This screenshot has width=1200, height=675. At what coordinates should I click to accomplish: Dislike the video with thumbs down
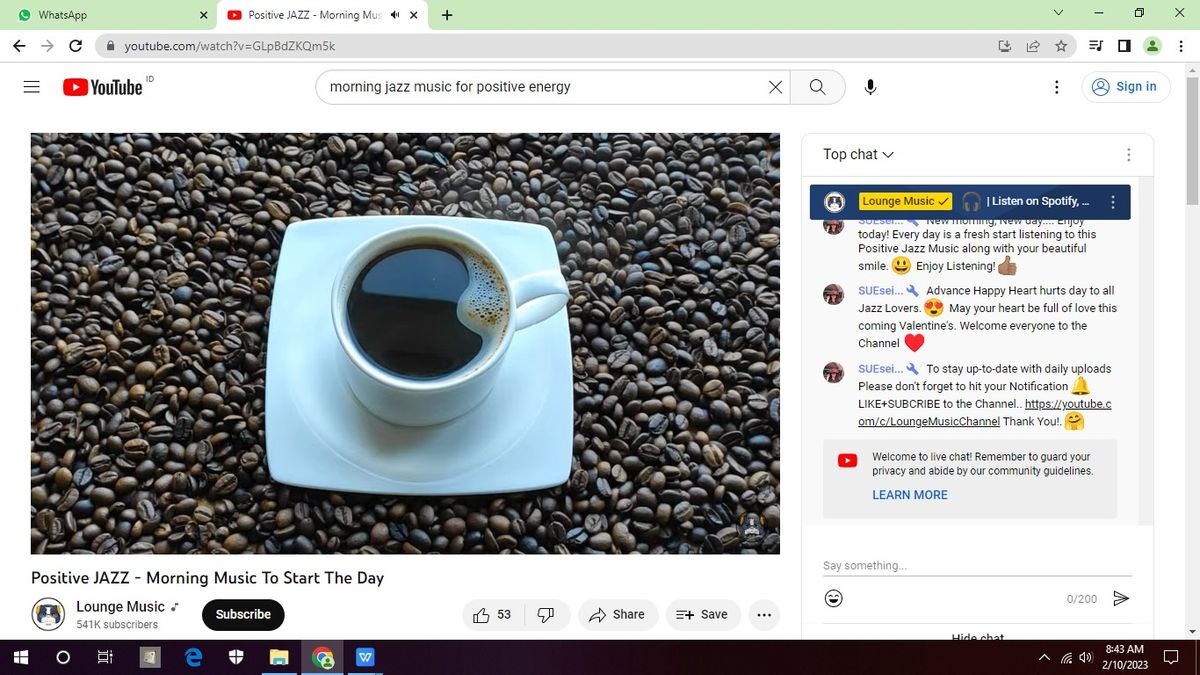(x=546, y=615)
